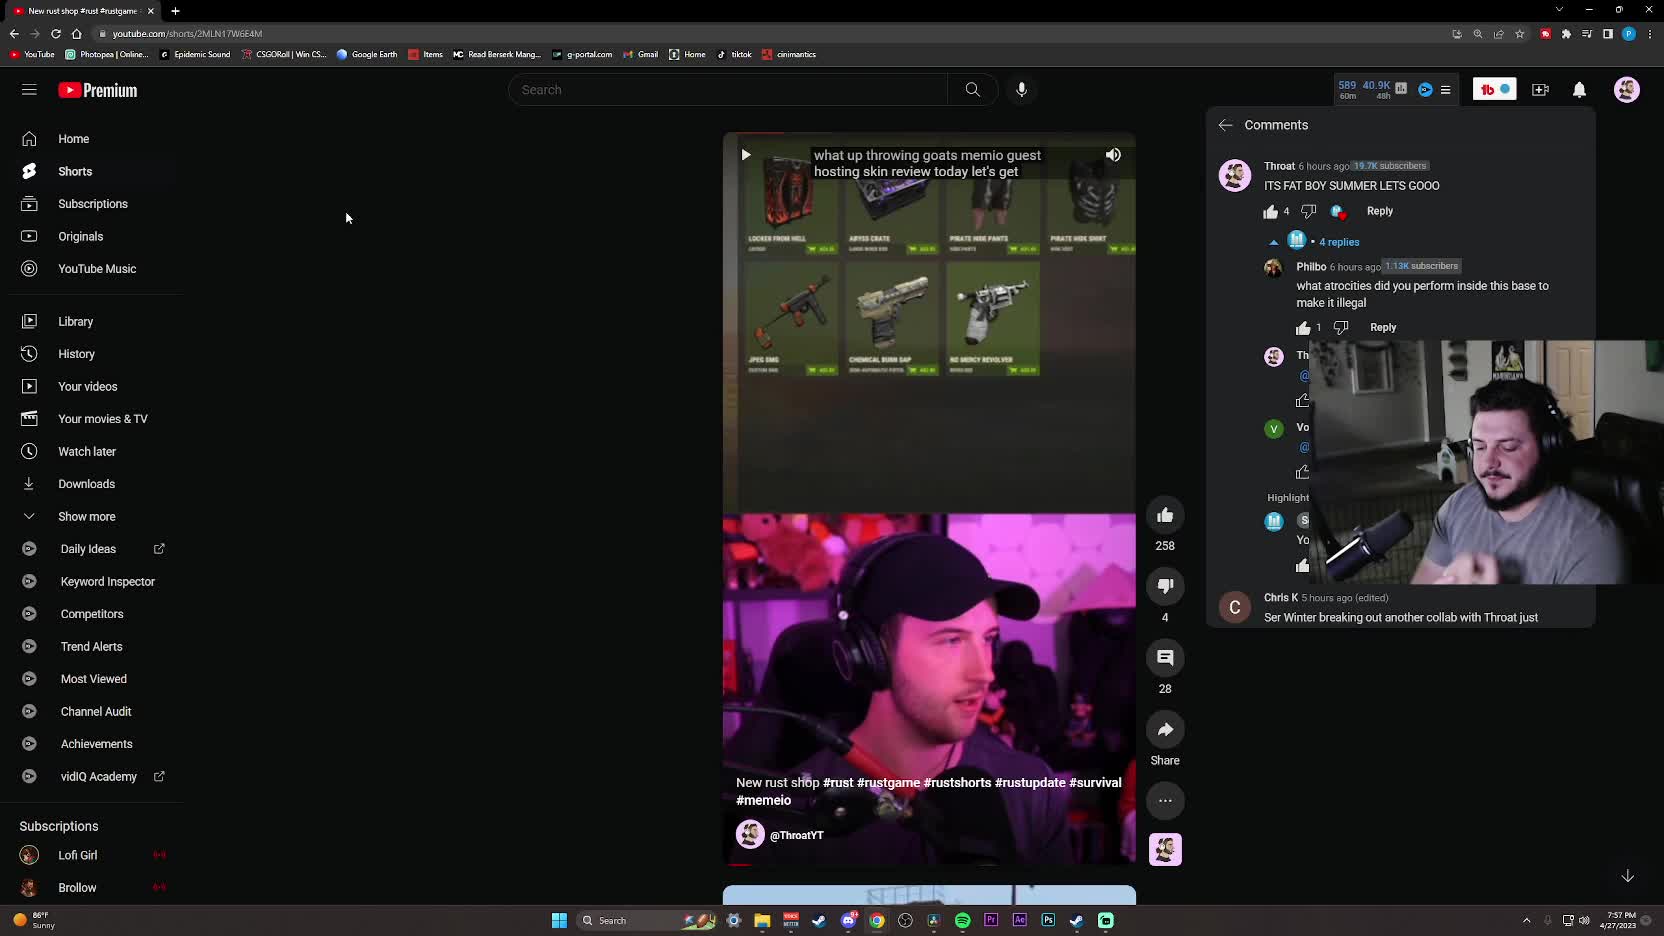1664x936 pixels.
Task: Open the three-dot more actions menu
Action: tap(1165, 801)
